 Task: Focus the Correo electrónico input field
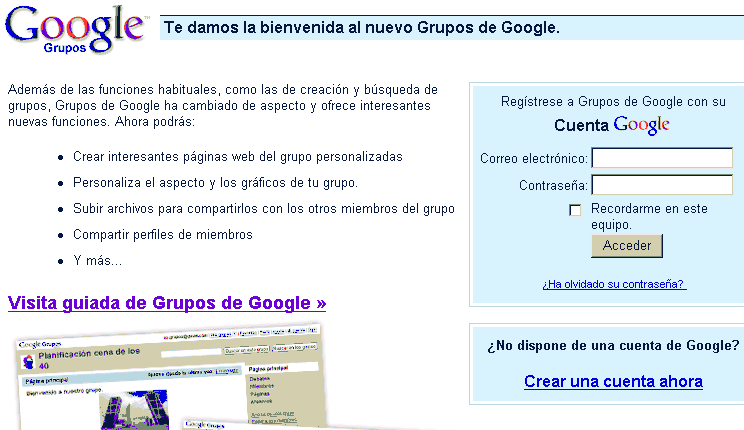coord(662,158)
